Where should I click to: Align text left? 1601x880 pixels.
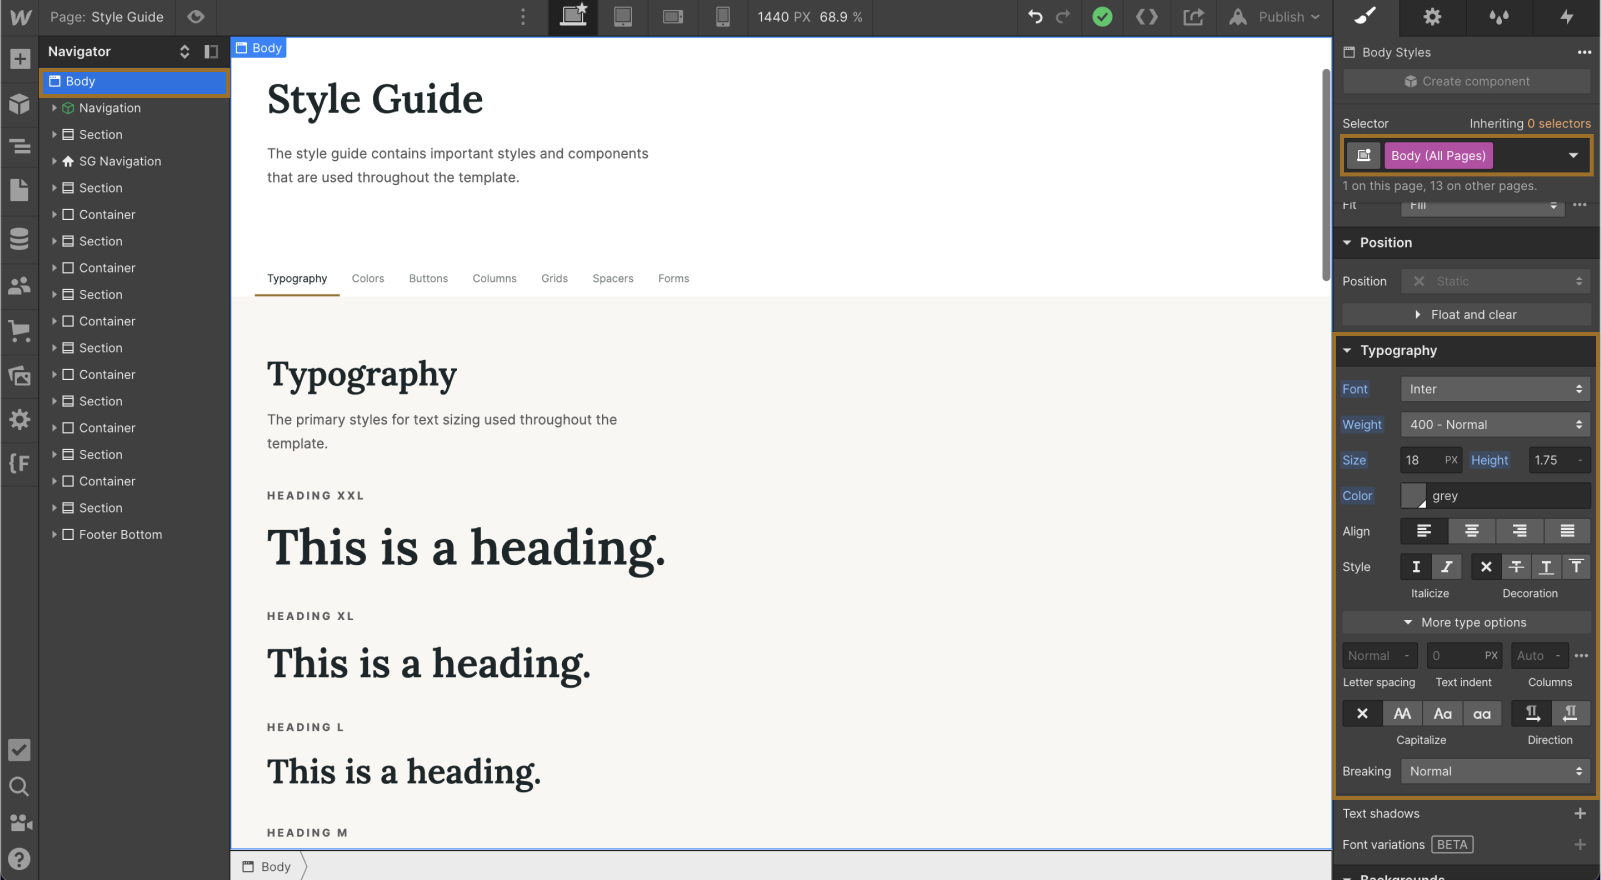tap(1424, 531)
